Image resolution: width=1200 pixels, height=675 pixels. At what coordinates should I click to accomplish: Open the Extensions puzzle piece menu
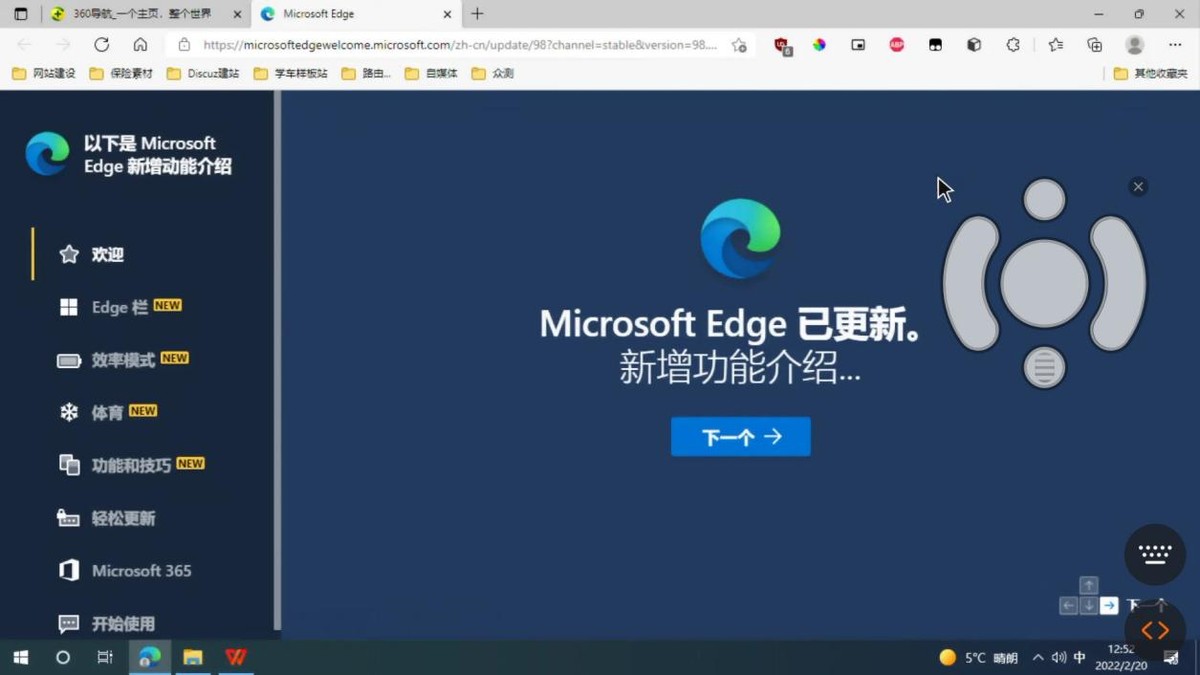pyautogui.click(x=1013, y=45)
